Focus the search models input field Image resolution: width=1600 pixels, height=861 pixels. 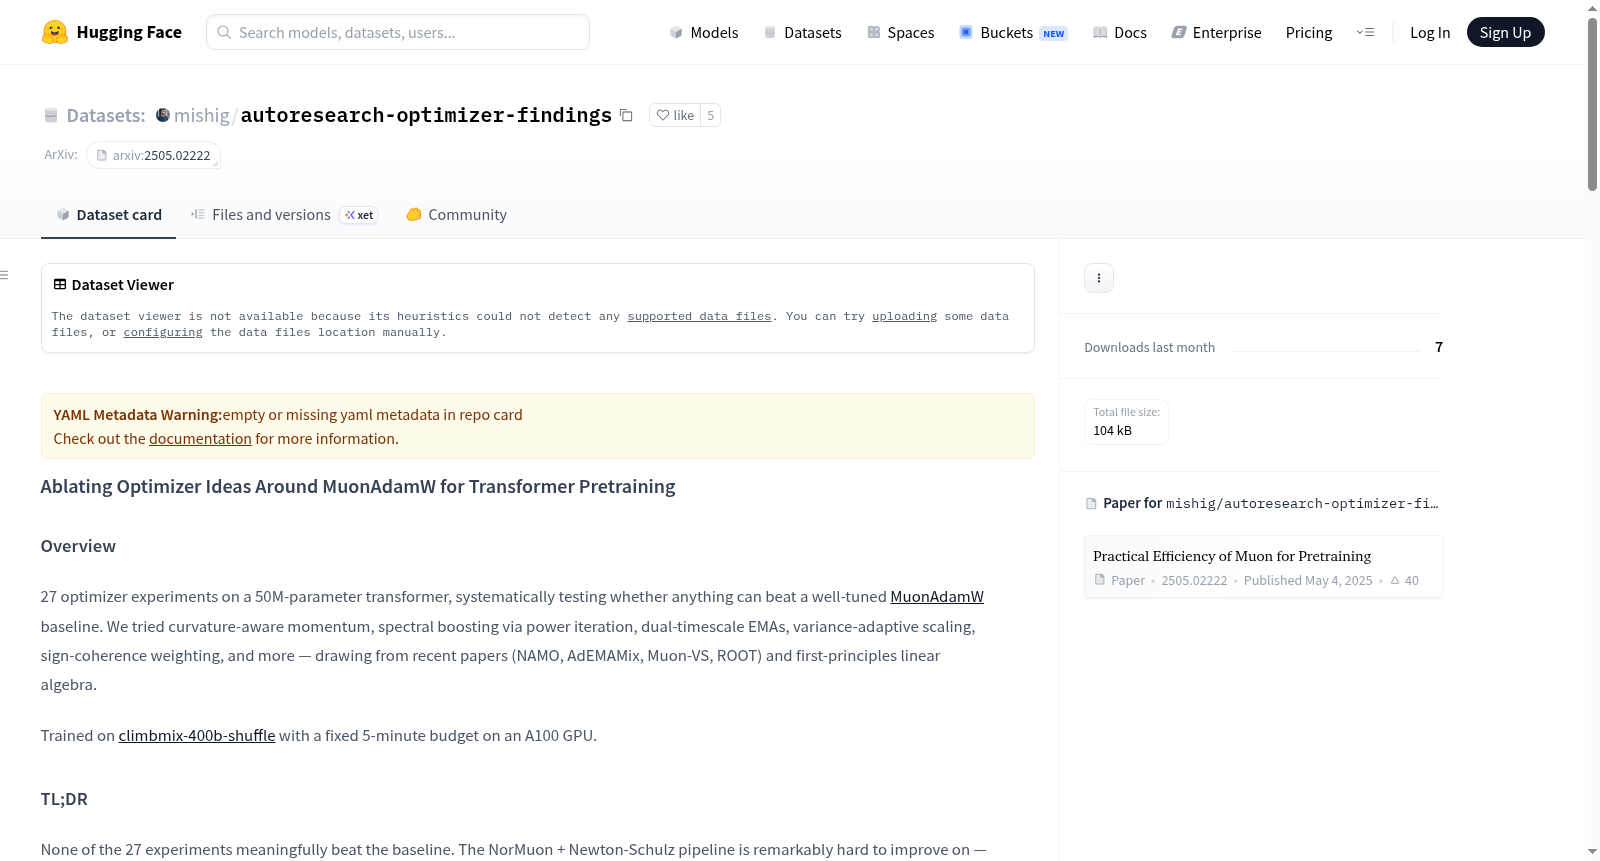click(398, 32)
